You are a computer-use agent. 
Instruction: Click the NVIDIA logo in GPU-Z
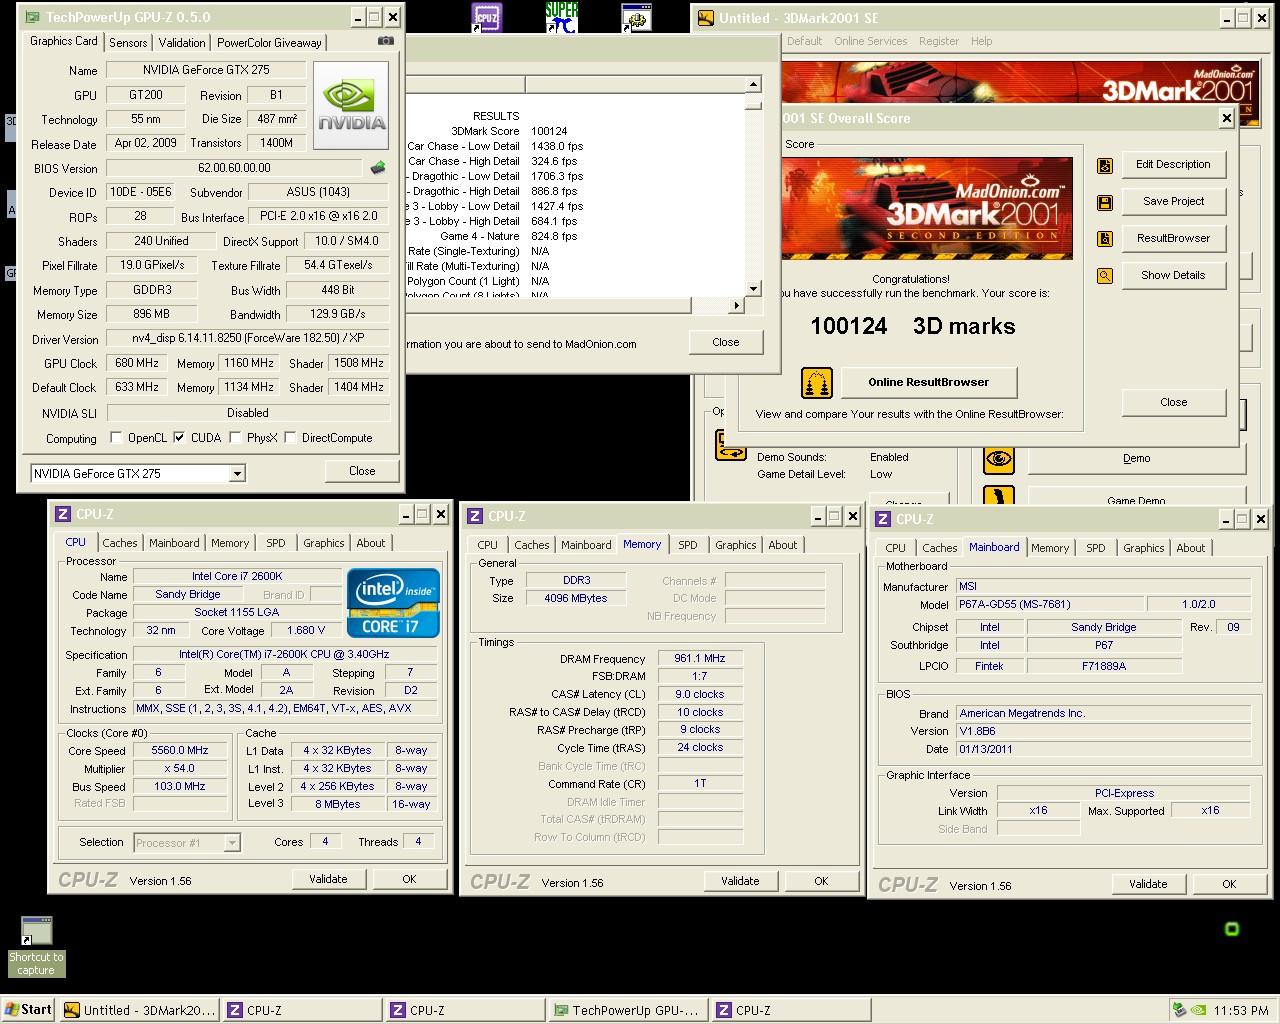(x=351, y=105)
